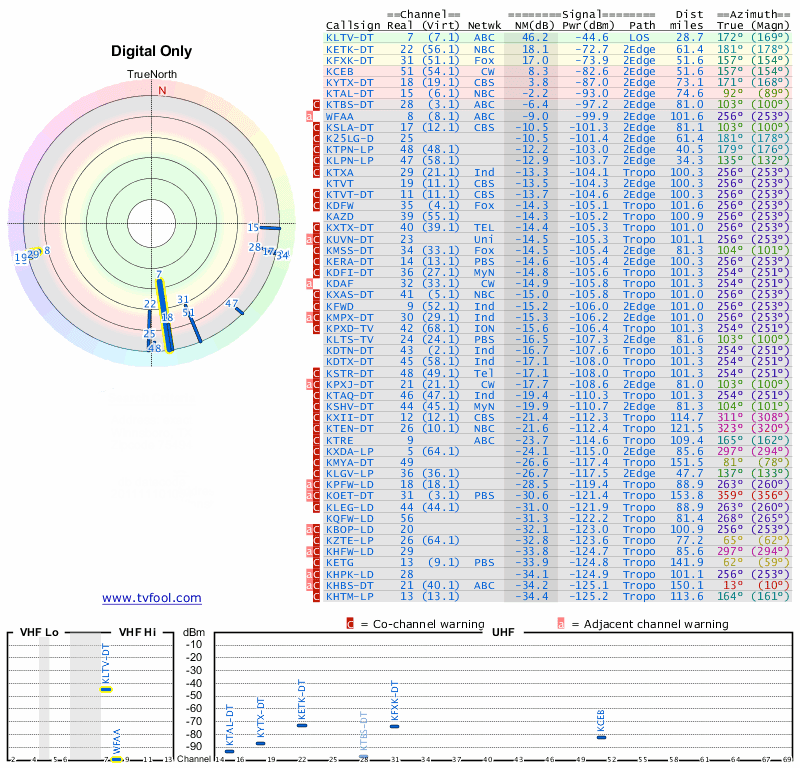Click the 46.2 noise margin value
Viewport: 800px width, 768px height.
click(535, 38)
